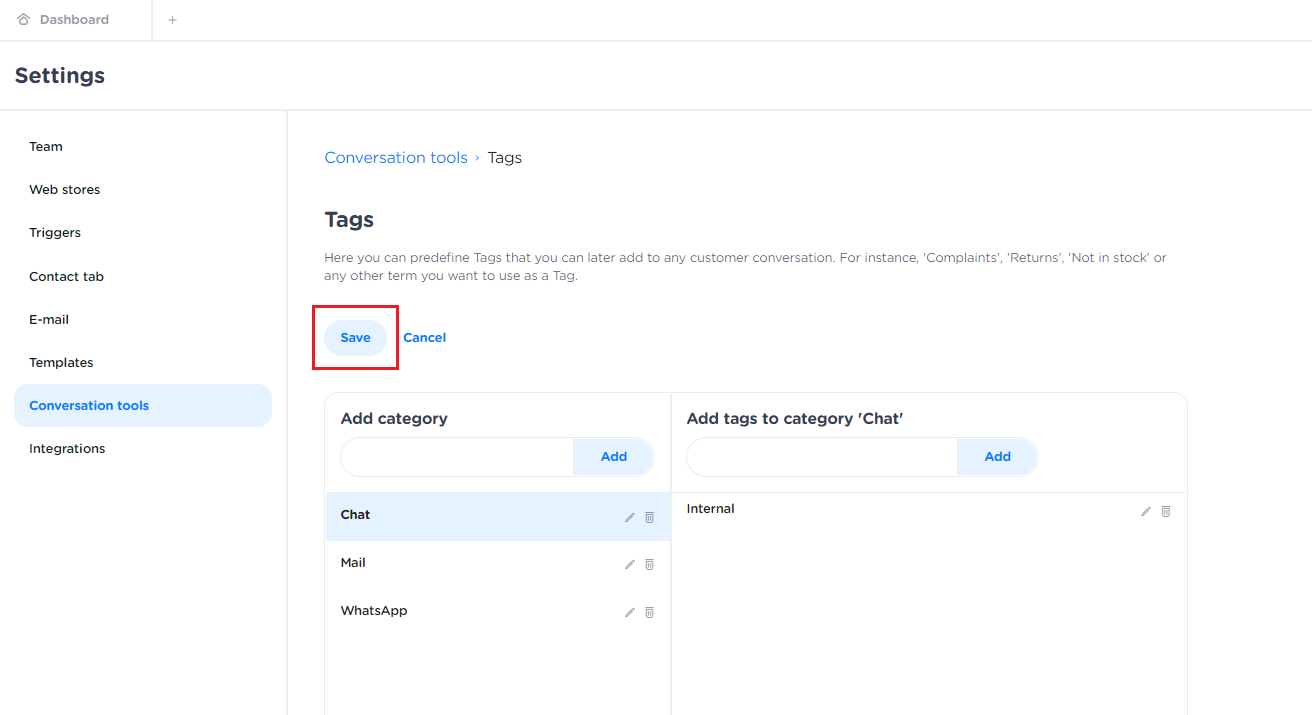The height and width of the screenshot is (715, 1312).
Task: Edit the WhatsApp category with pencil icon
Action: (629, 613)
